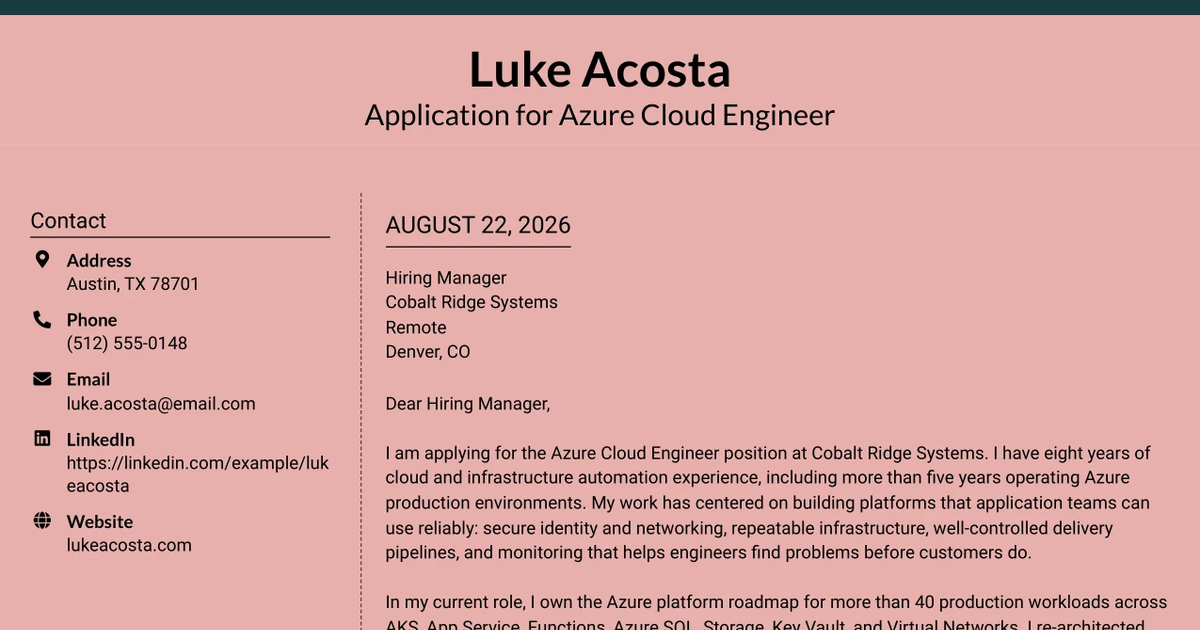Viewport: 1200px width, 630px height.
Task: Click the luke.acosta@email.com address
Action: coord(161,404)
